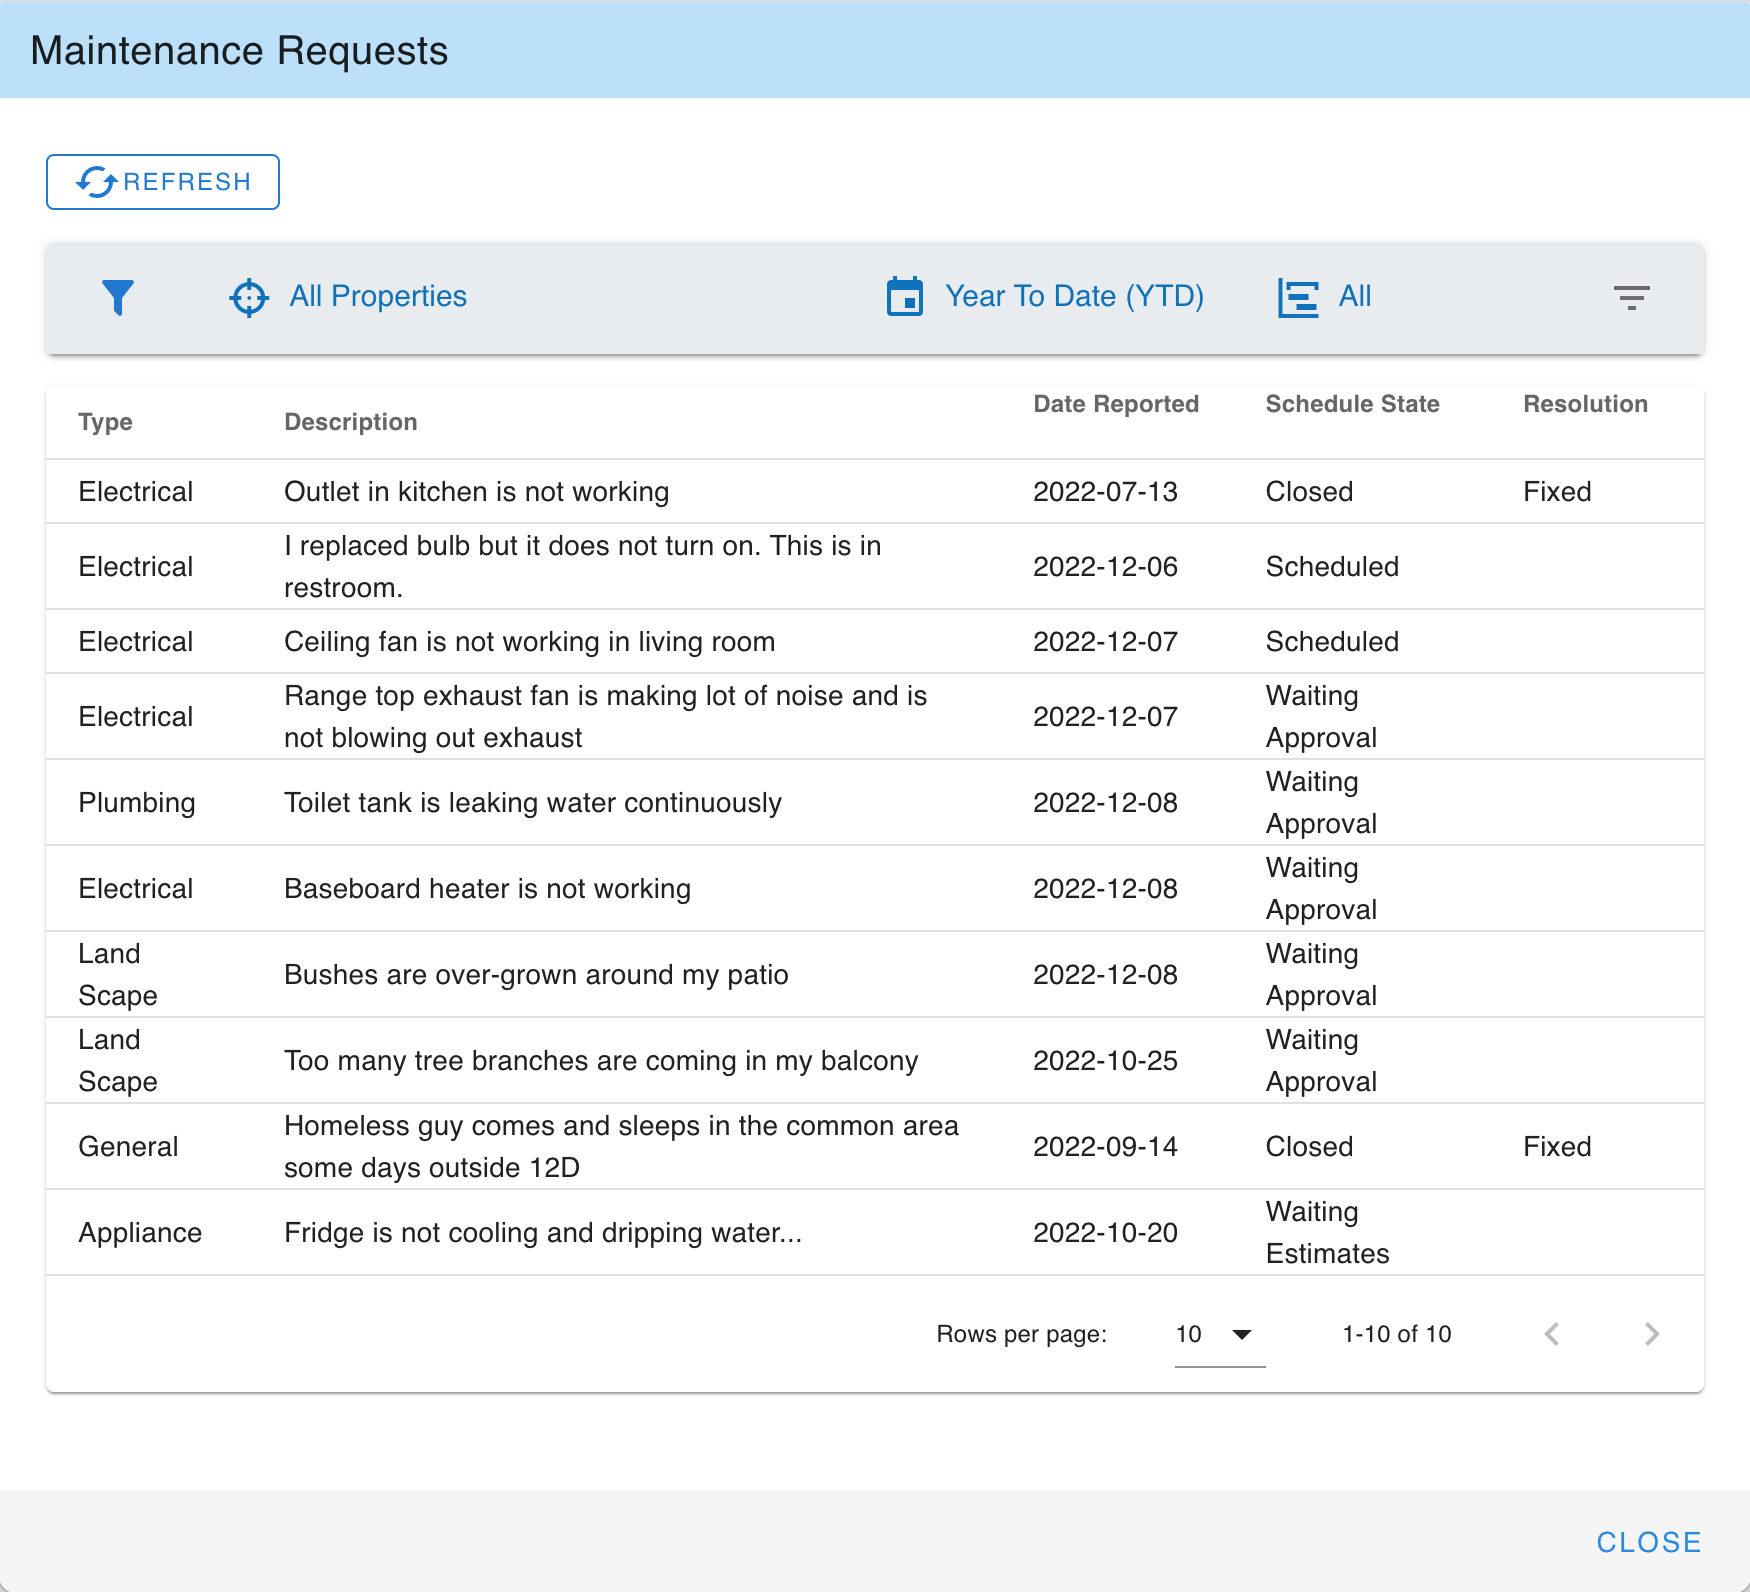1750x1592 pixels.
Task: Open the rows per page dropdown
Action: coord(1219,1334)
